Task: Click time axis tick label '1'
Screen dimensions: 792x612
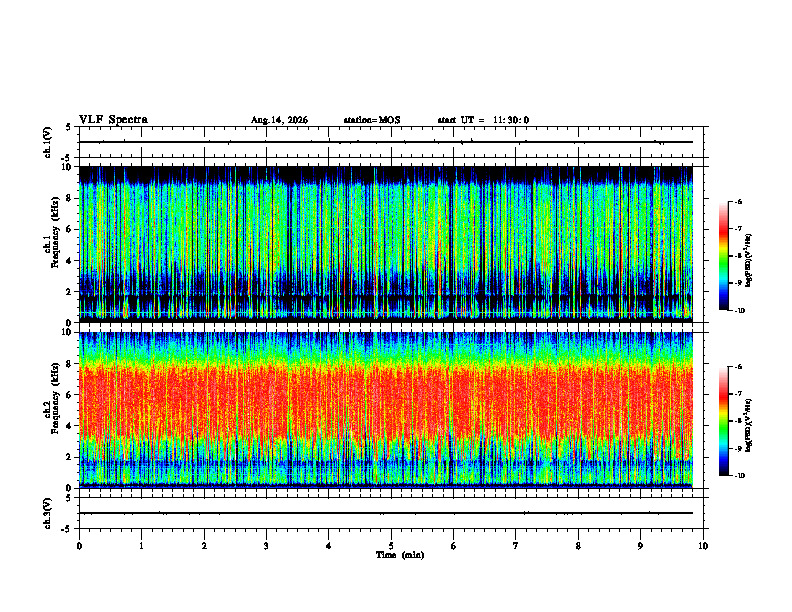Action: pos(141,546)
